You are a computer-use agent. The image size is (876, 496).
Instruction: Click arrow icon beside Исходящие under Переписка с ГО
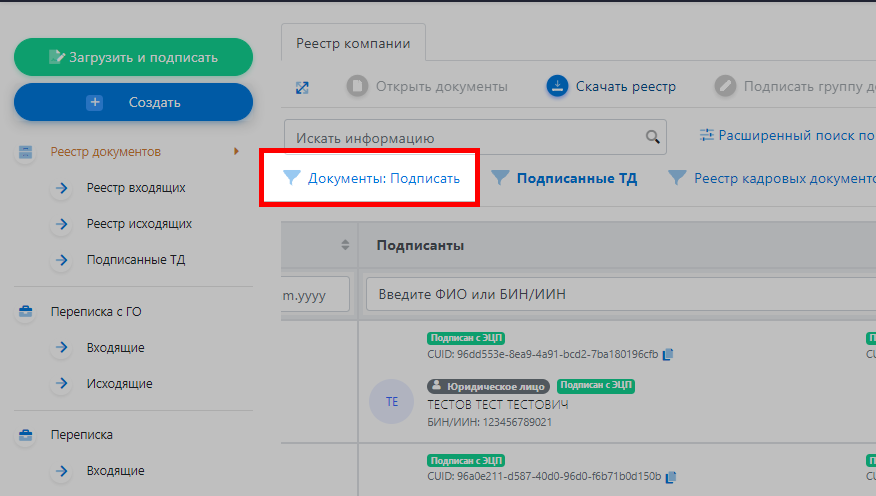pos(61,384)
